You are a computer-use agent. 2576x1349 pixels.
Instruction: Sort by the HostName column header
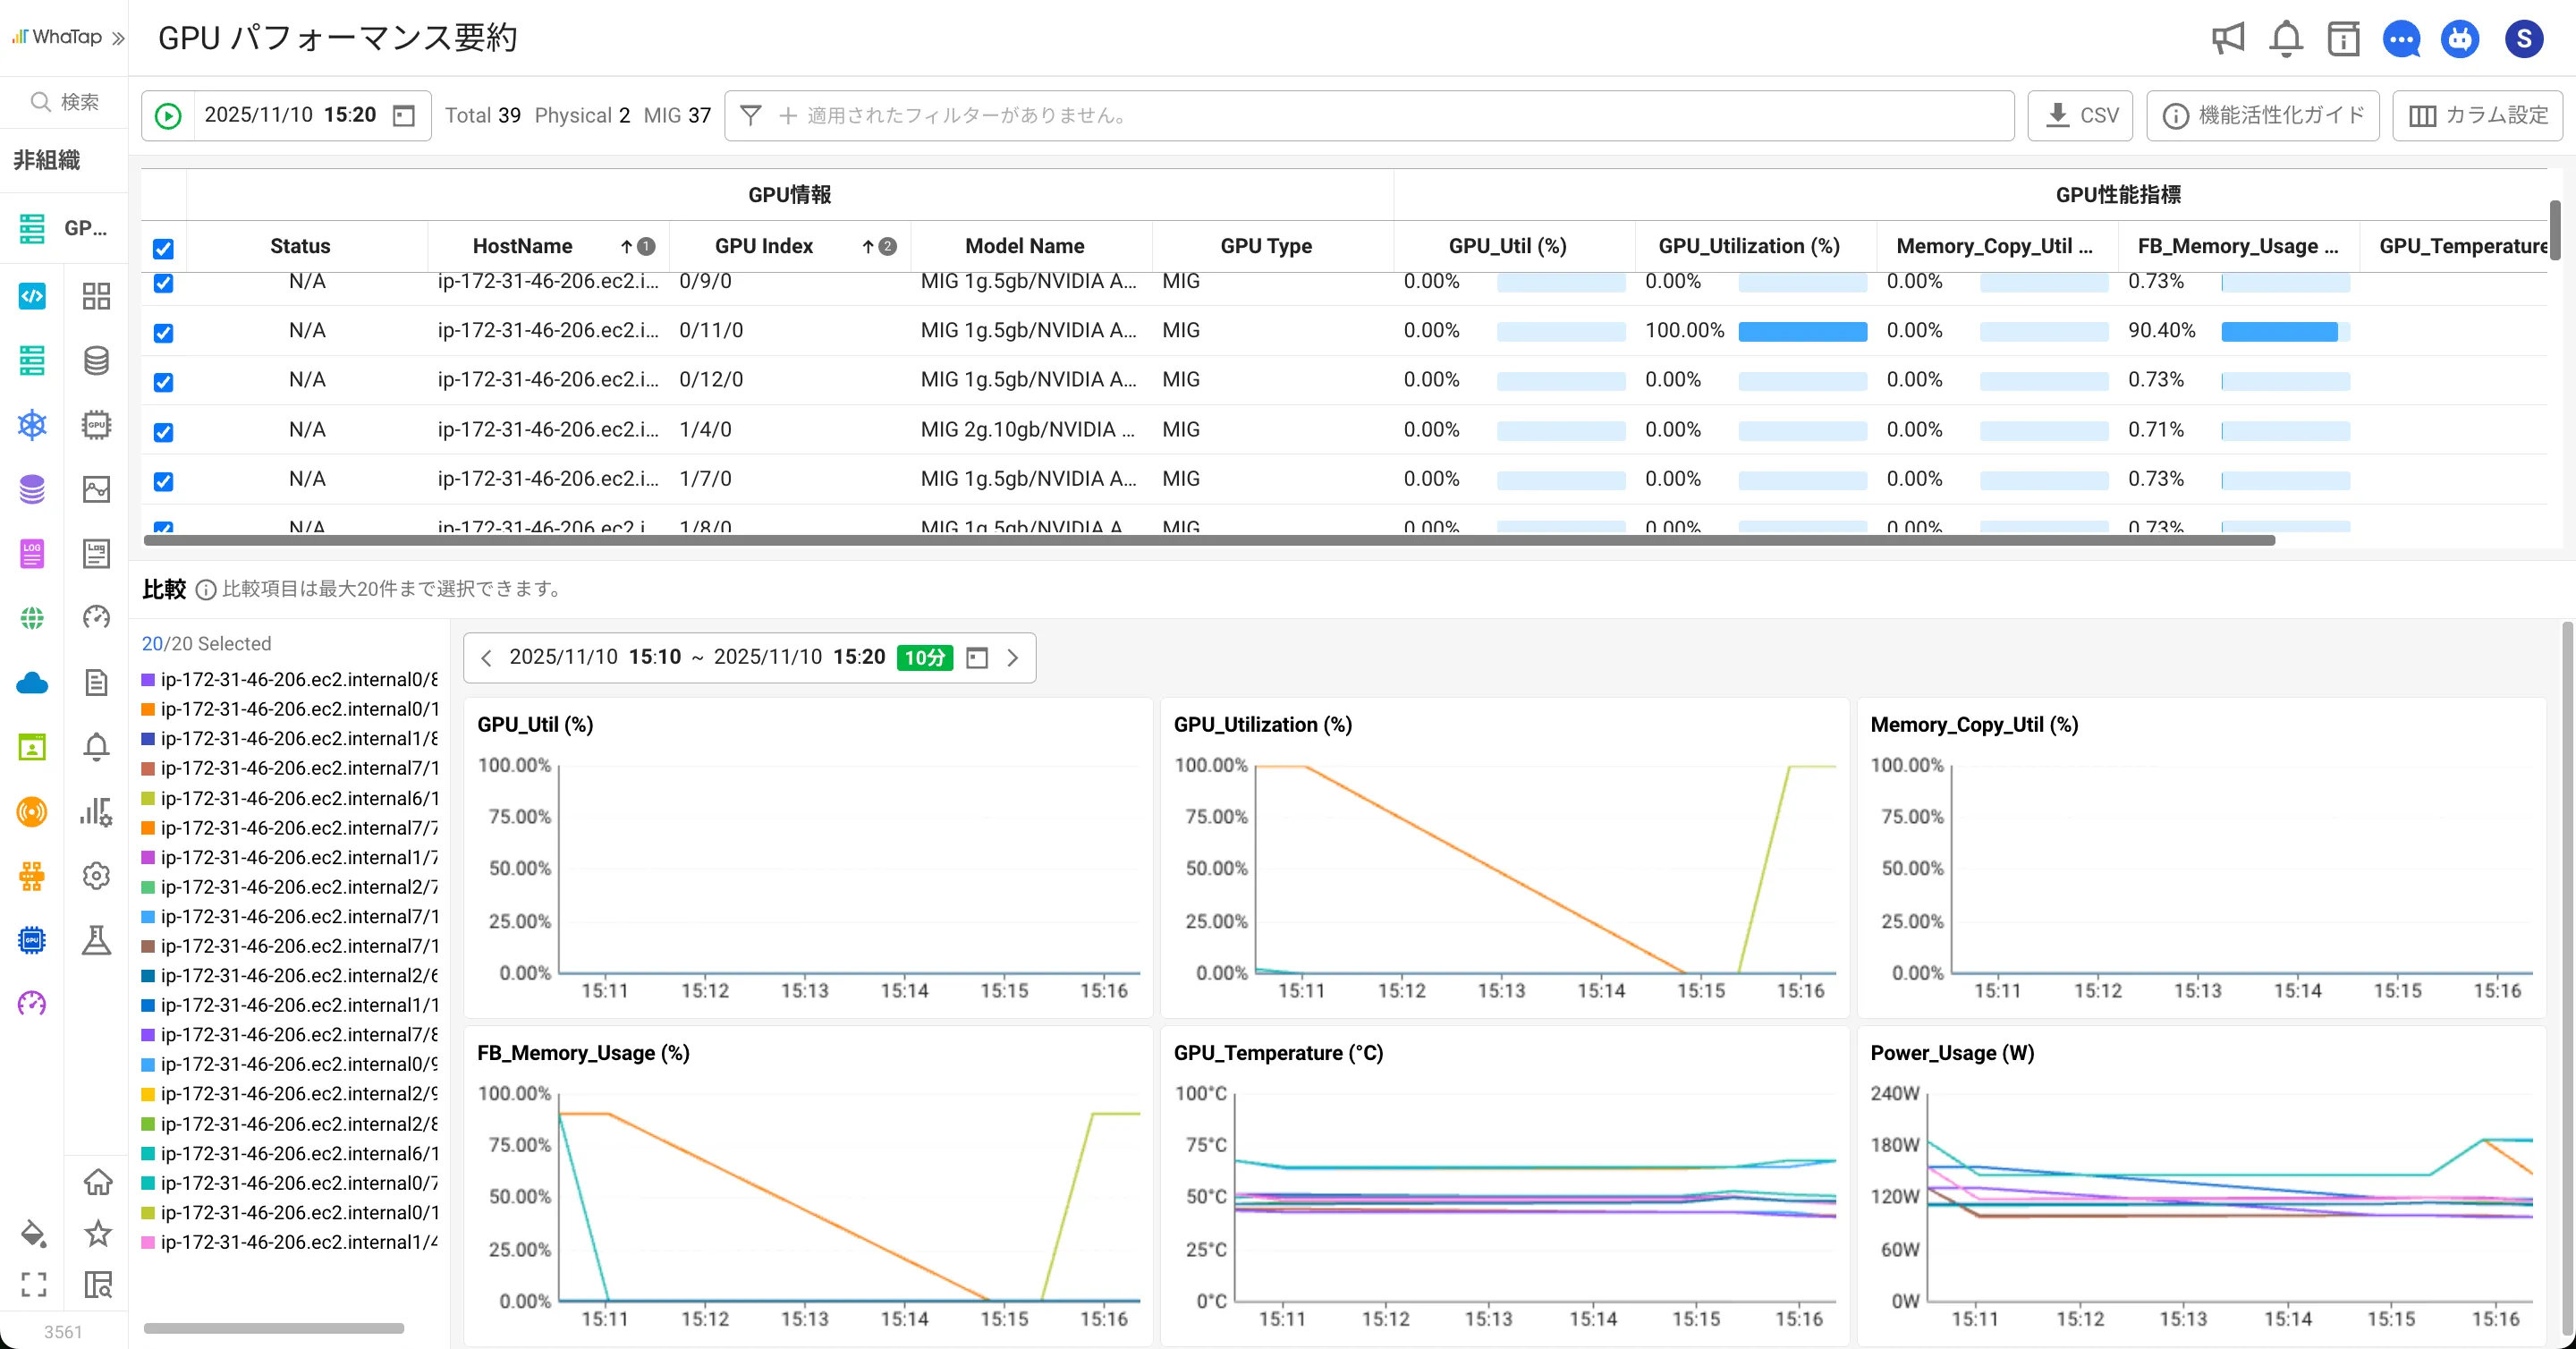522,246
